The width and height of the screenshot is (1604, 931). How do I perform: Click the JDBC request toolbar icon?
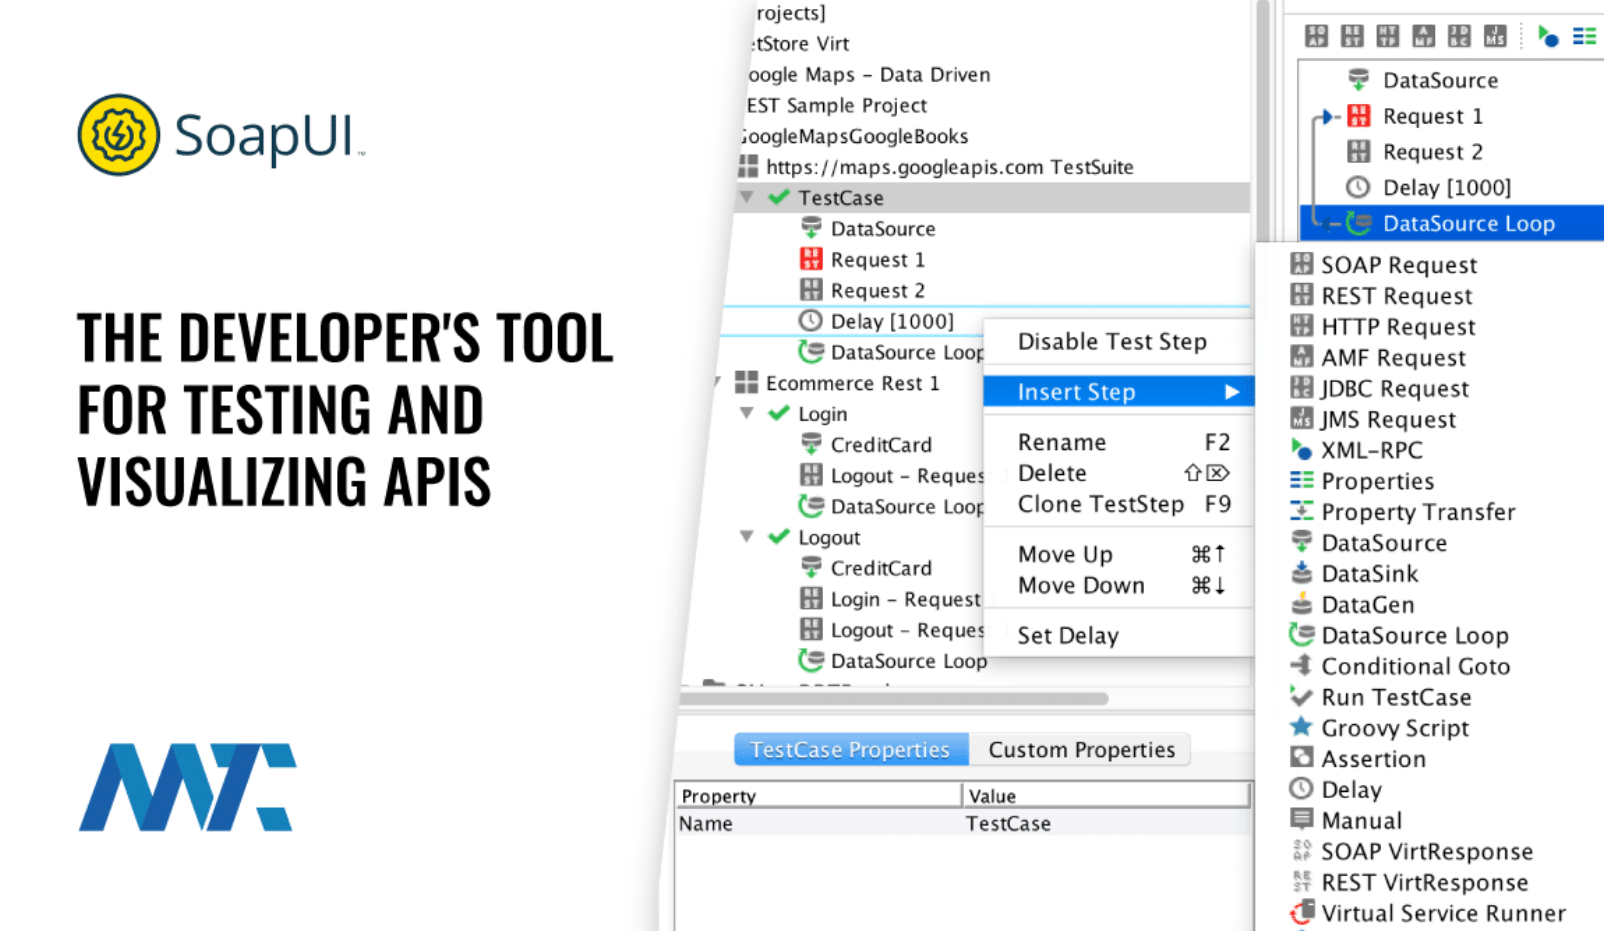[1459, 36]
